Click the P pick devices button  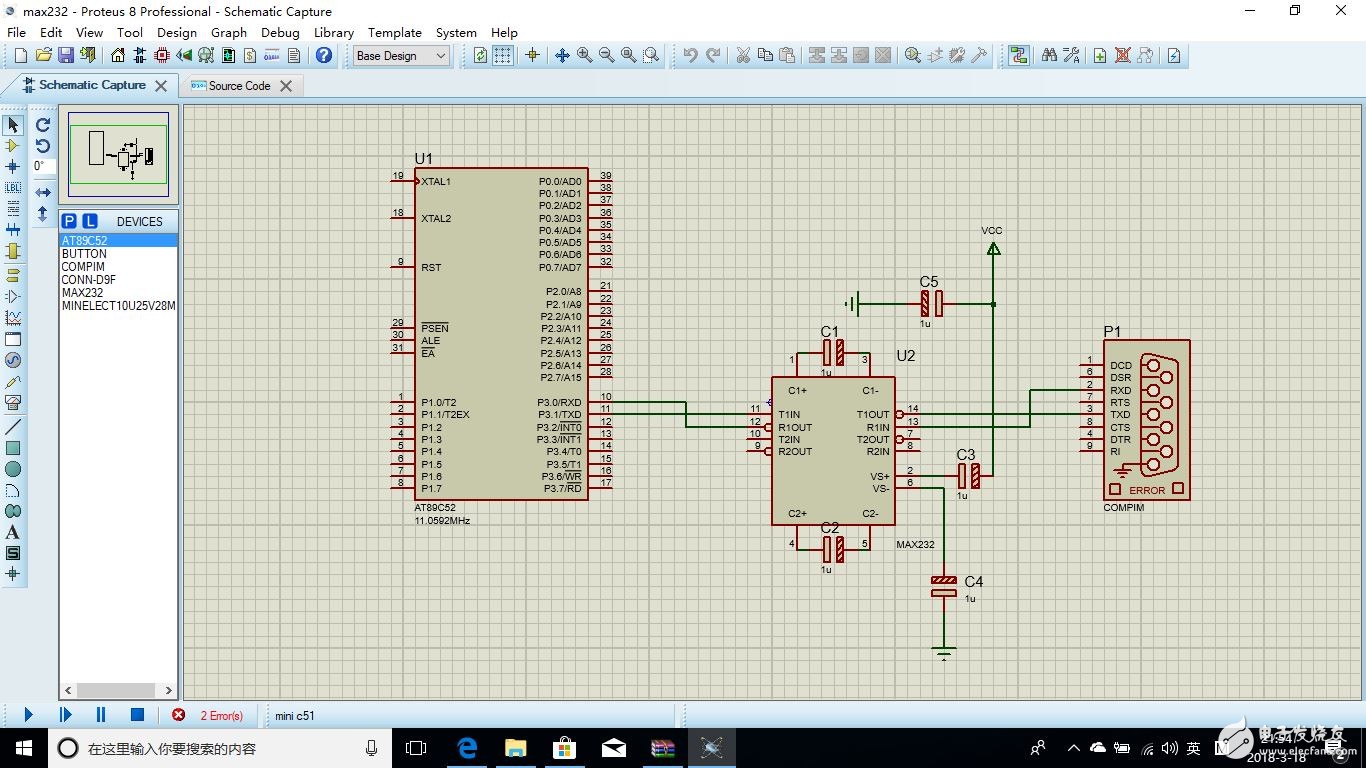(69, 221)
